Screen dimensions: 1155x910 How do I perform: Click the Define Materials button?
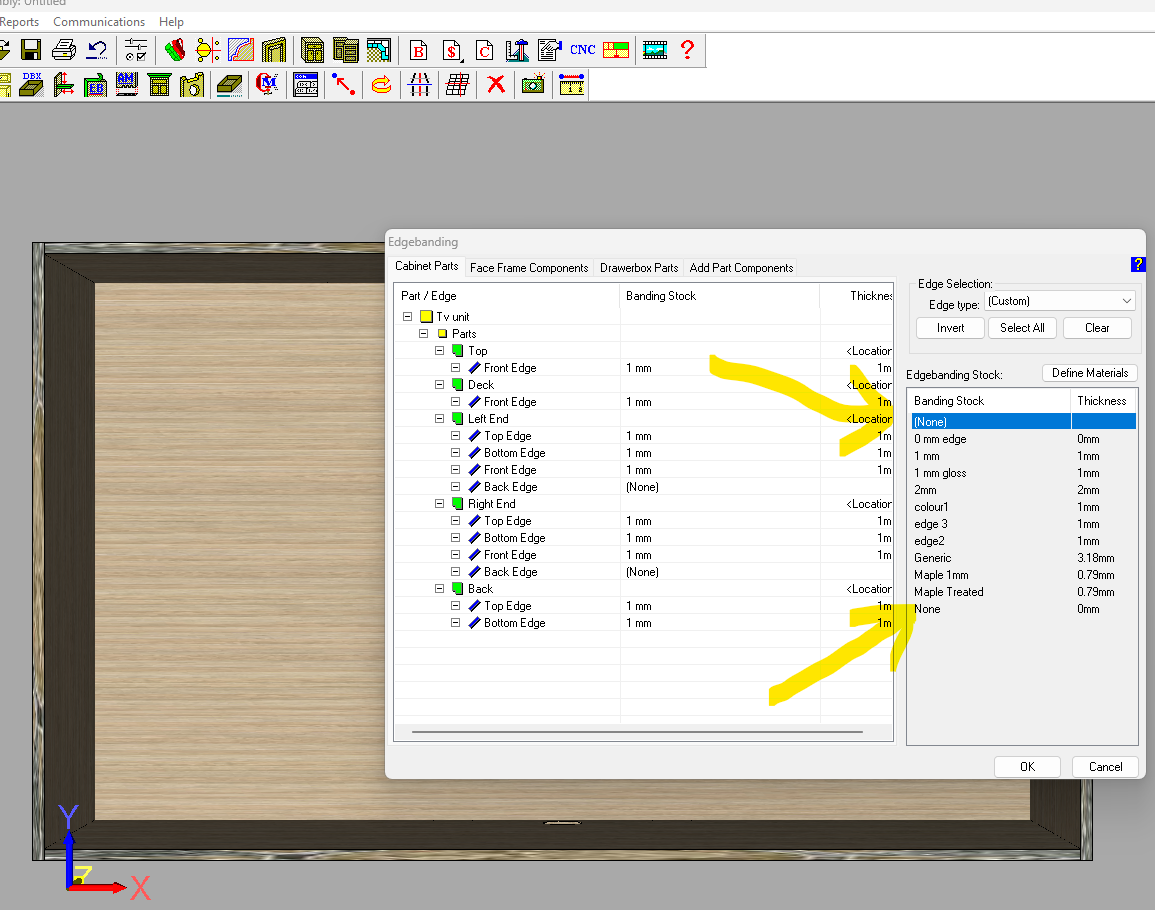tap(1089, 373)
